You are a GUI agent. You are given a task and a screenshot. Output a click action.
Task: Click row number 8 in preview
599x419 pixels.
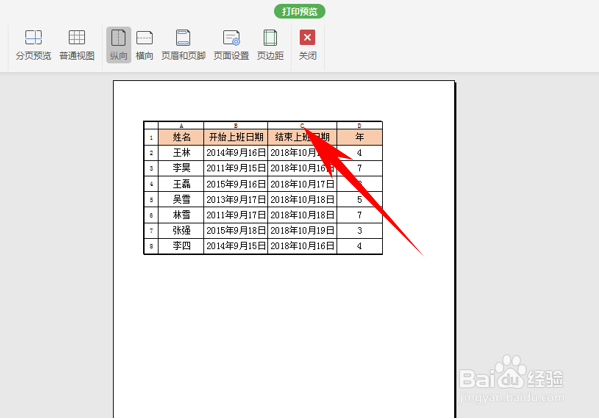pos(151,246)
